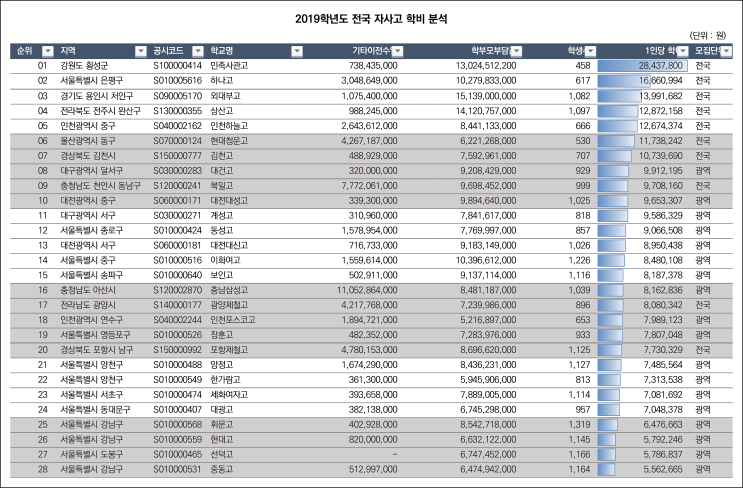743x488 pixels.
Task: Click value 11,052,864,000 in 기타이전수 column
Action: pos(367,290)
